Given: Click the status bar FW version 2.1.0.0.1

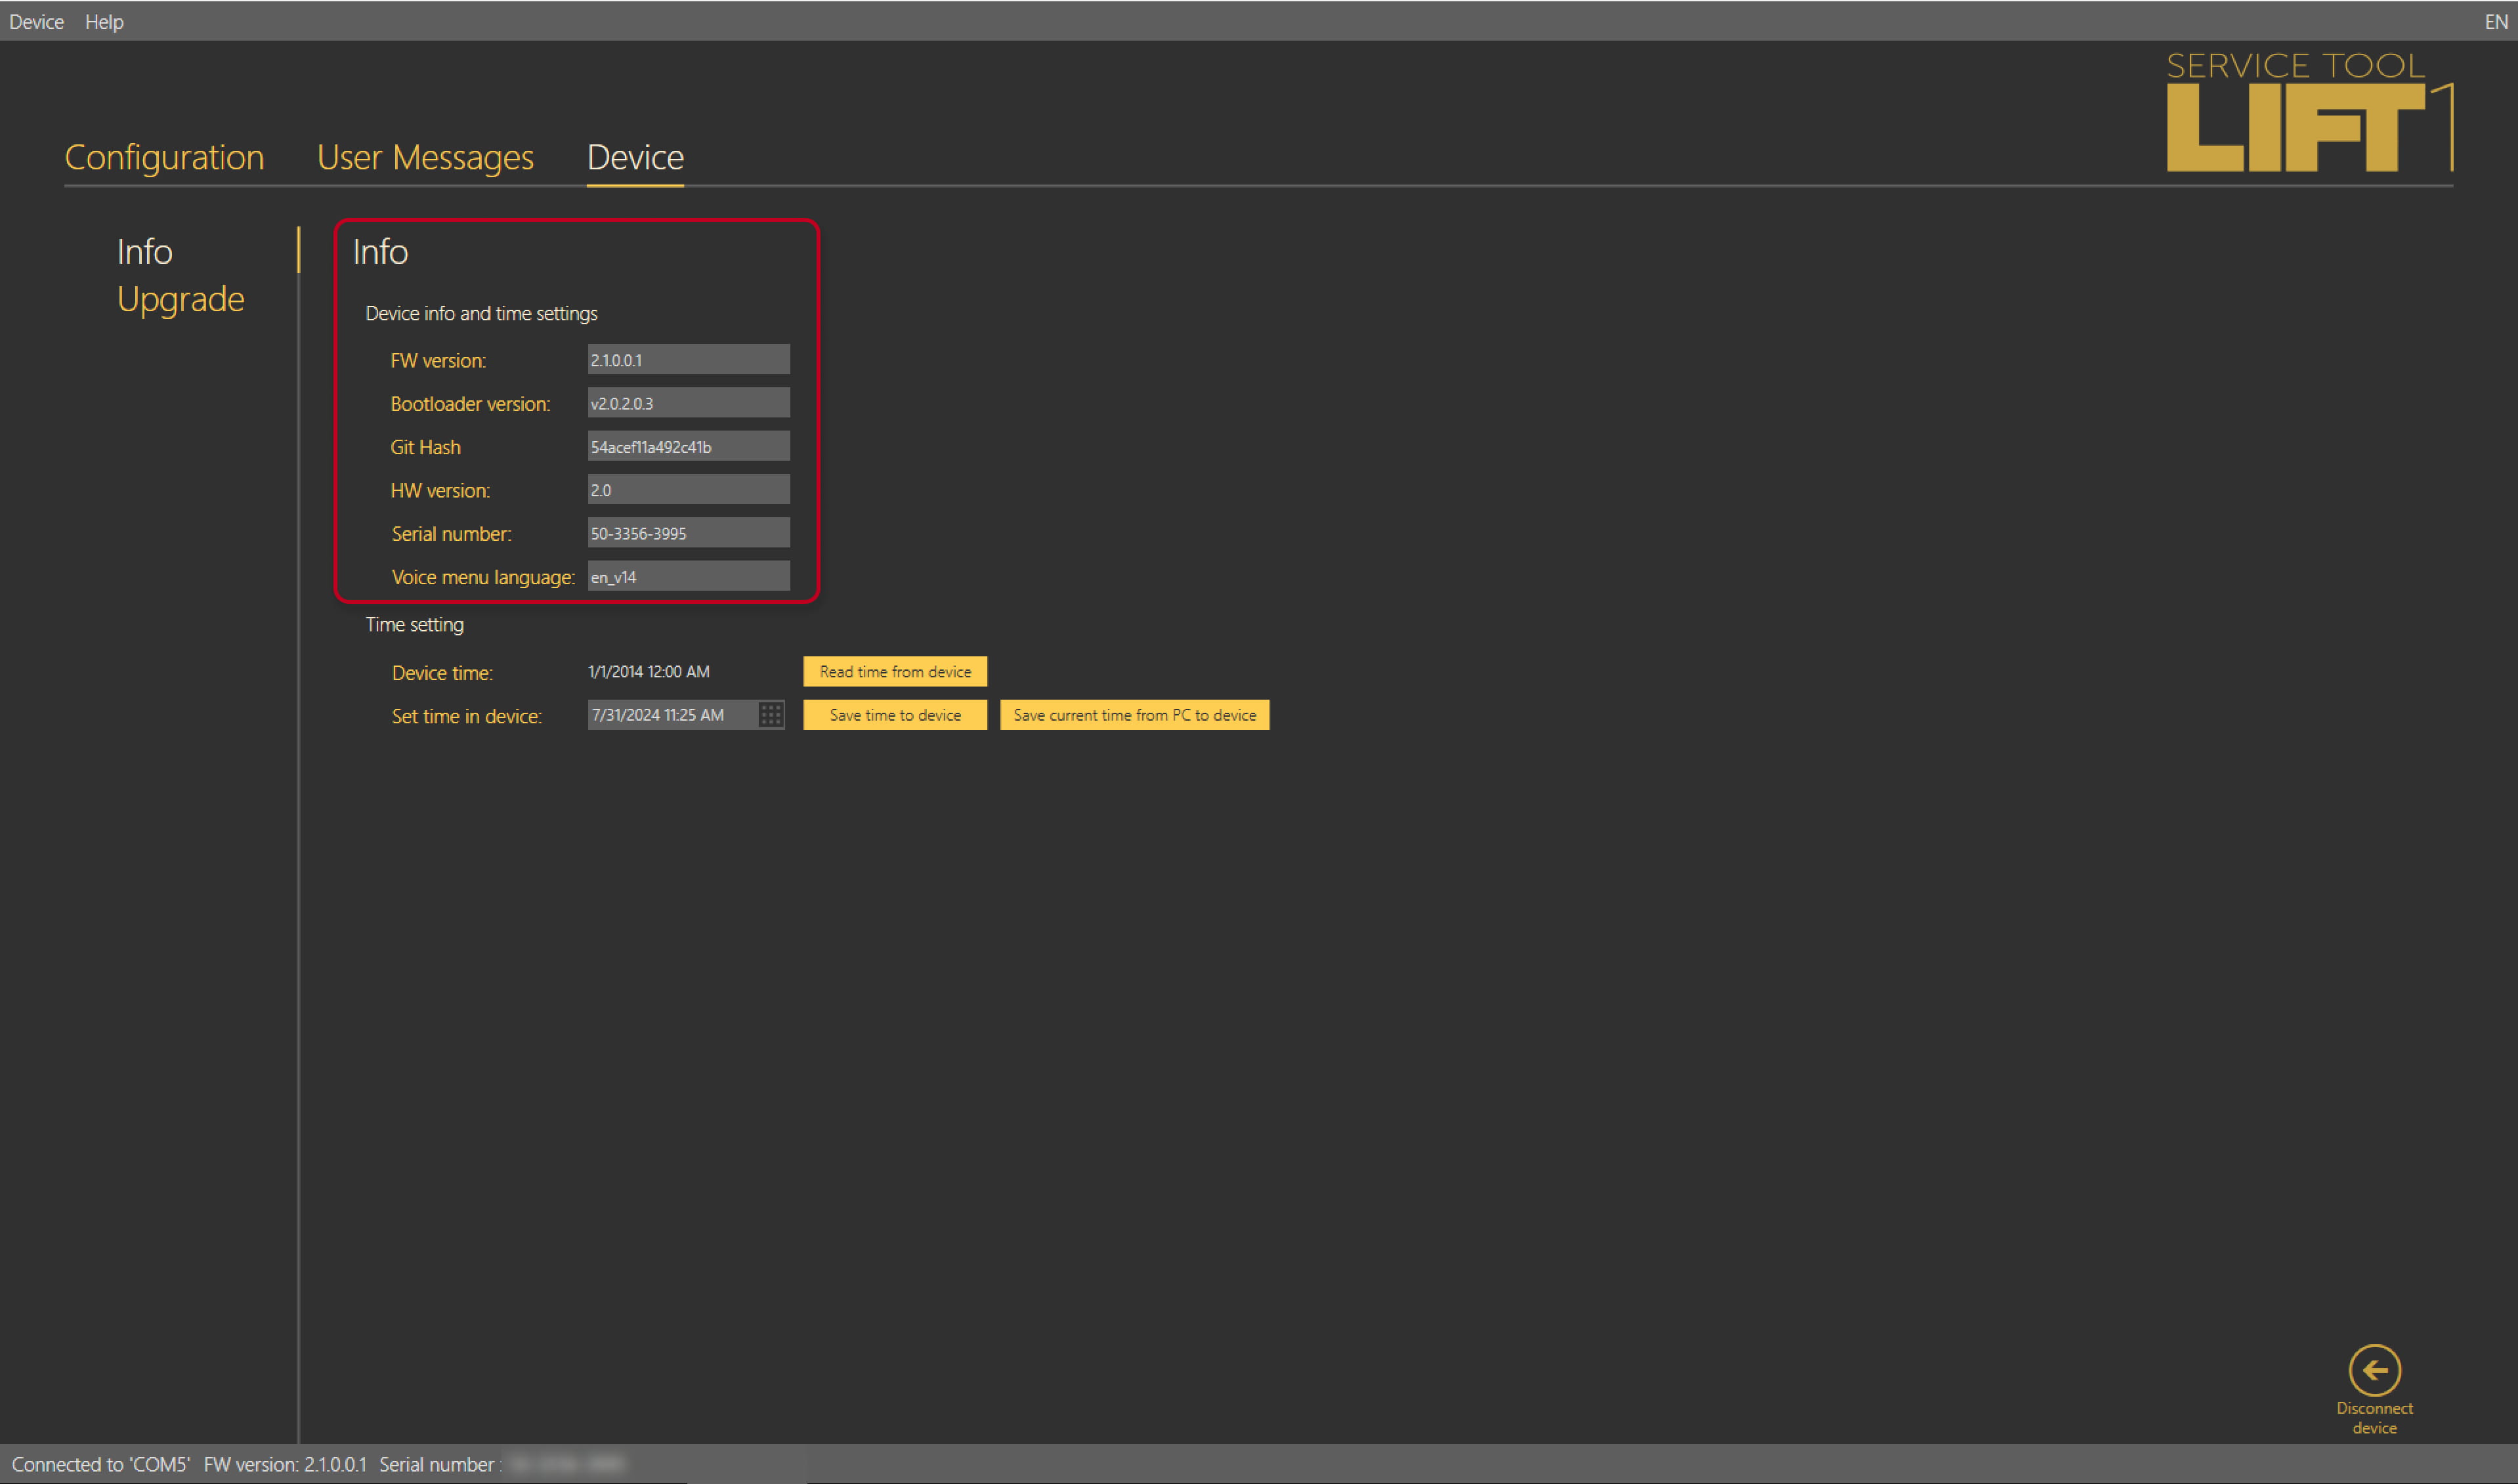Looking at the screenshot, I should pyautogui.click(x=285, y=1464).
